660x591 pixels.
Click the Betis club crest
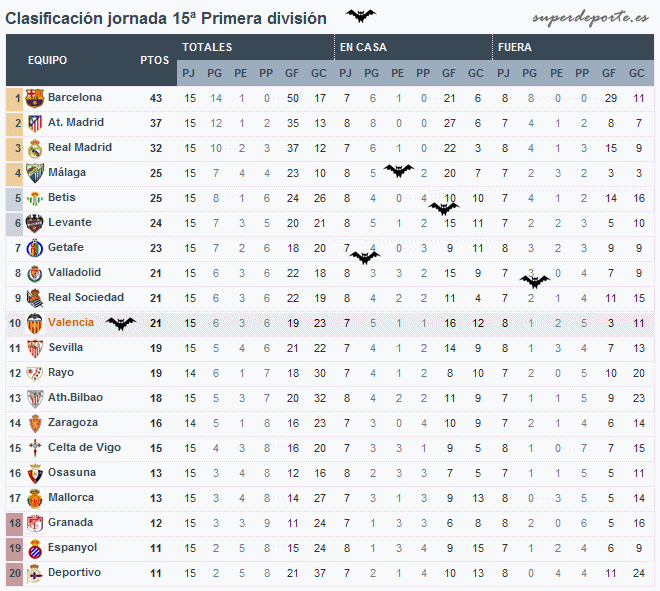point(35,198)
